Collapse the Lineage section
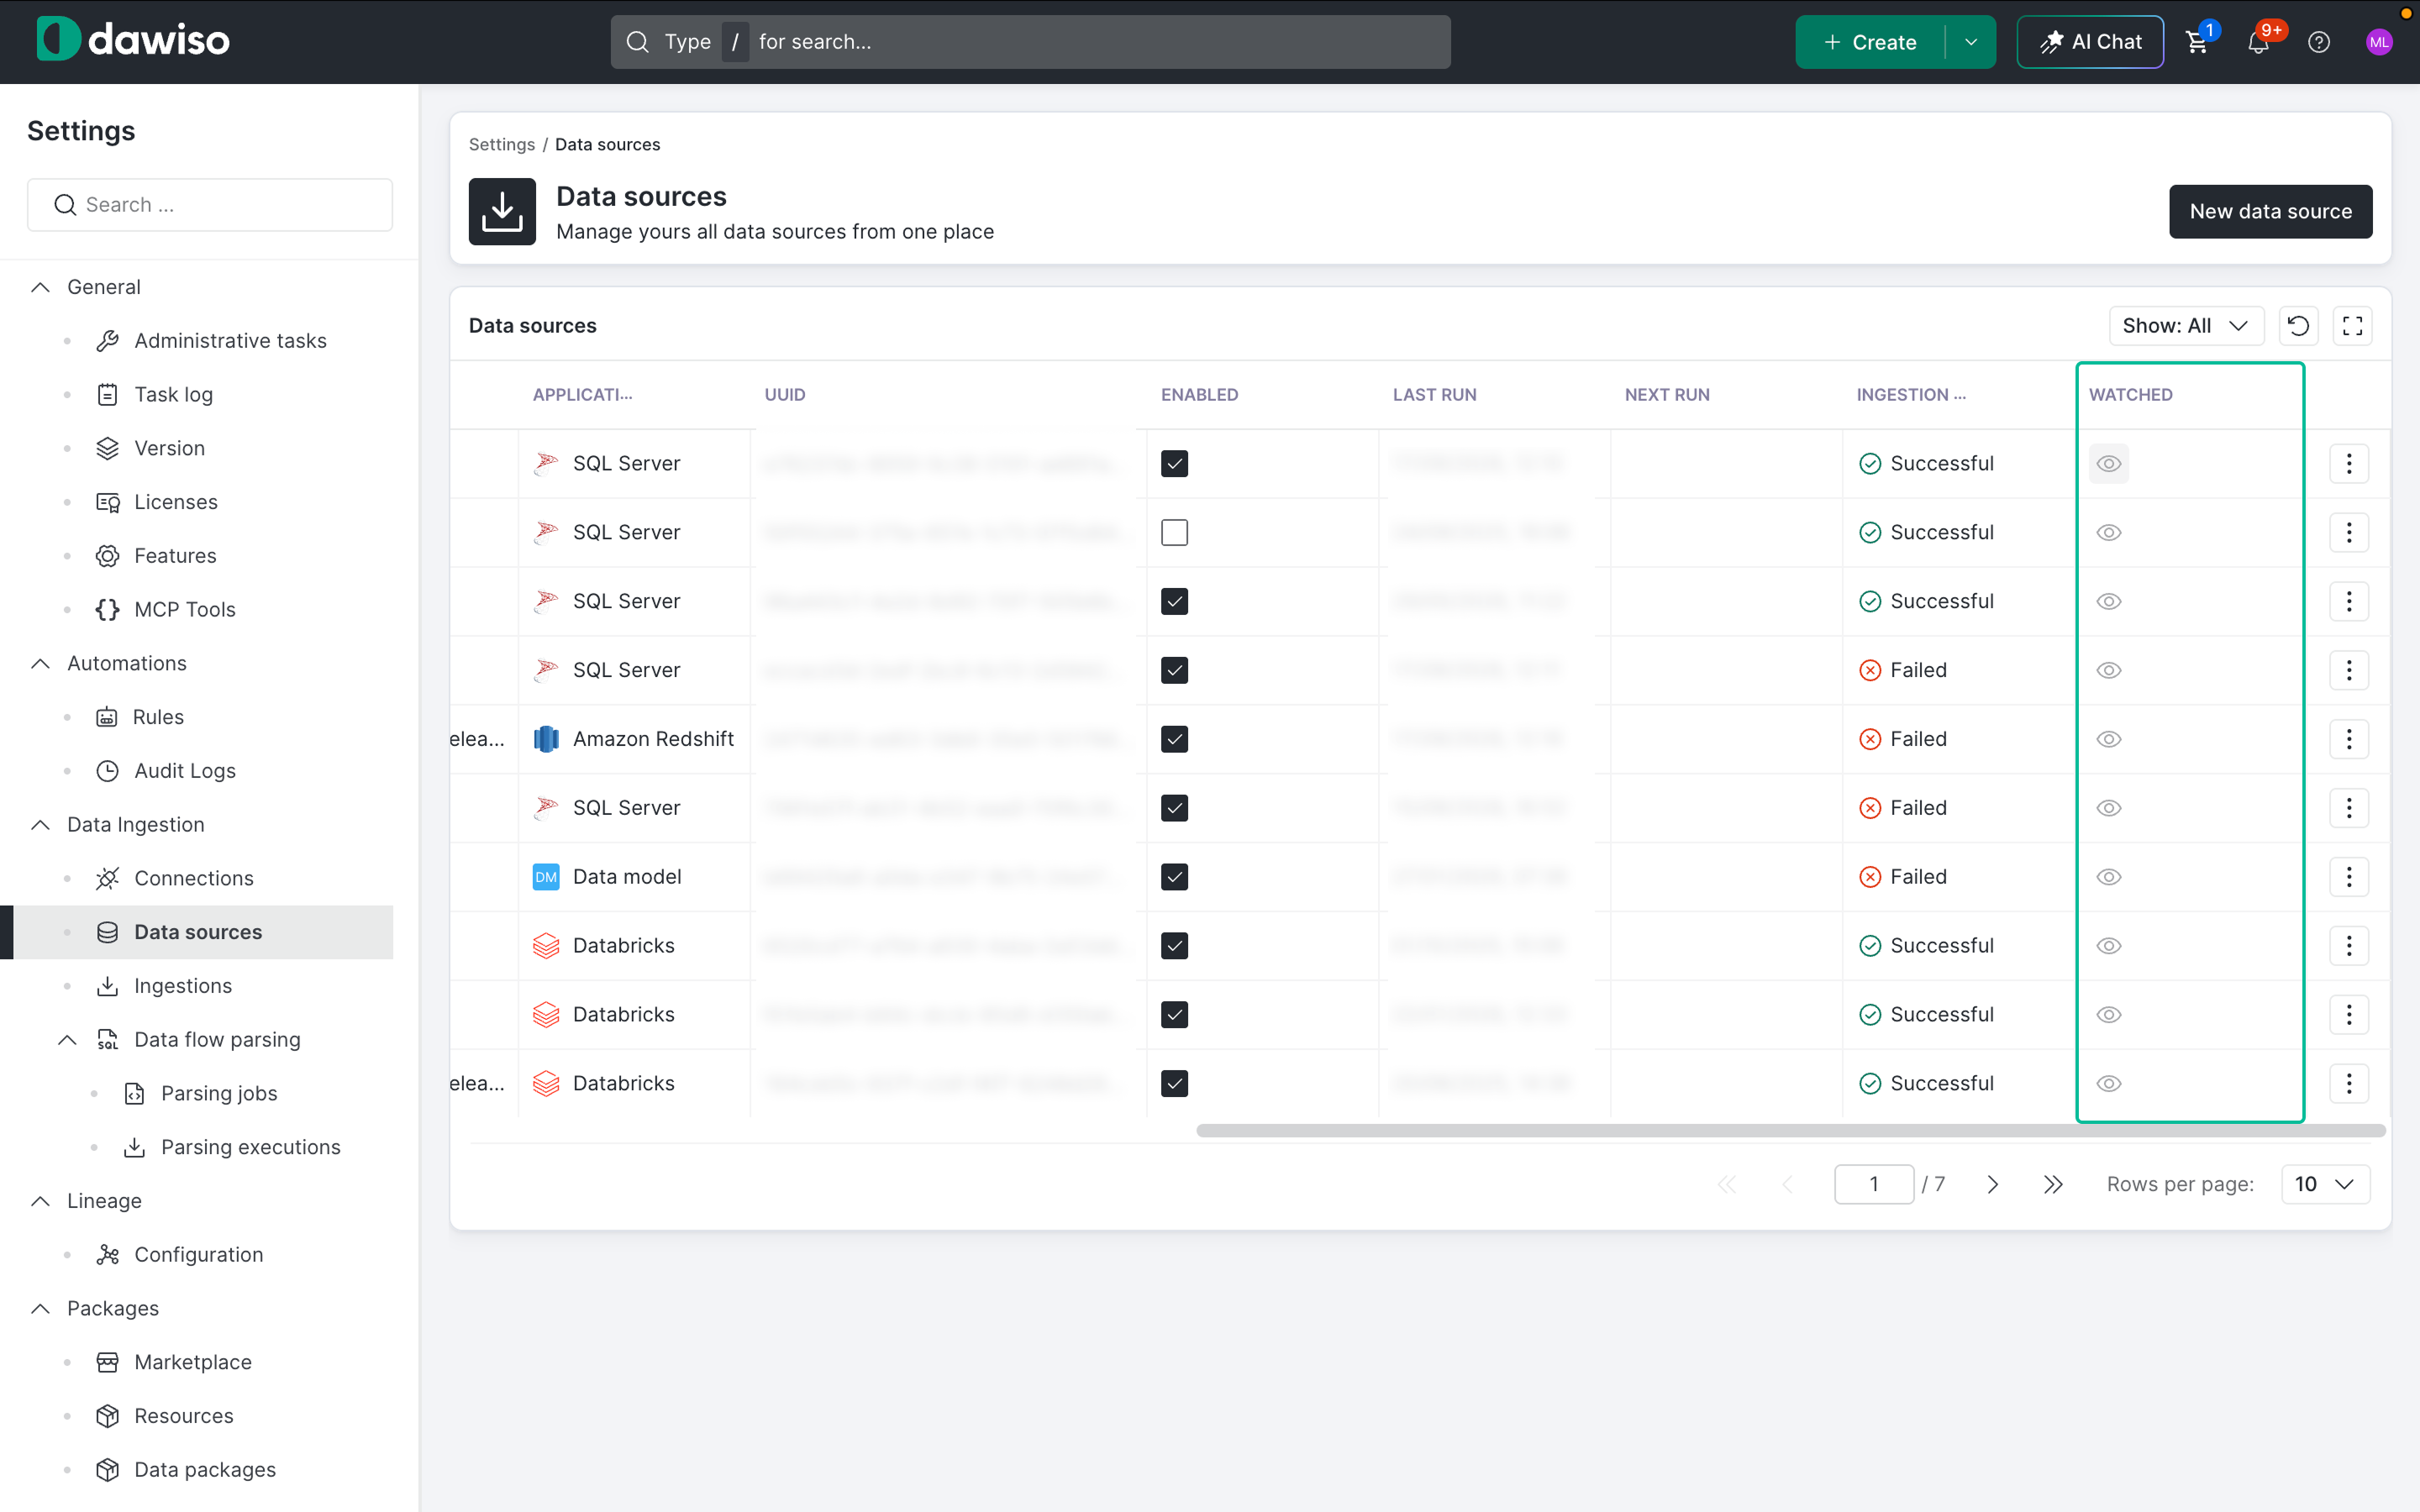2420x1512 pixels. 40,1201
